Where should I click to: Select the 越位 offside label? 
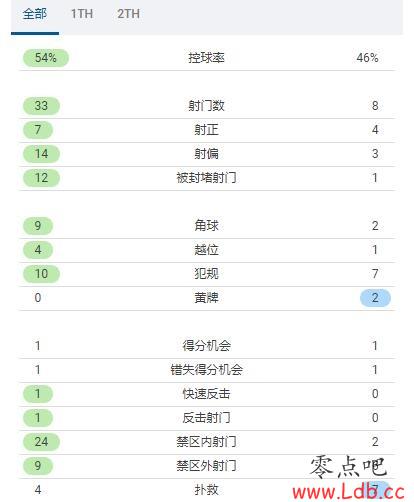tap(206, 250)
